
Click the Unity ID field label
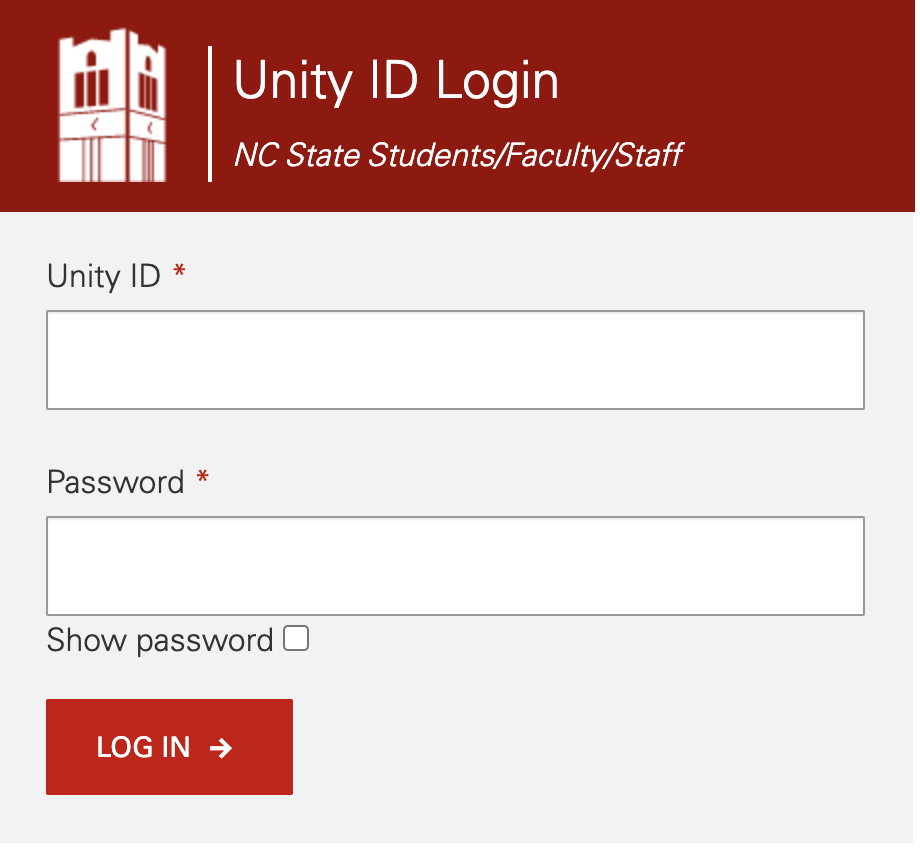tap(103, 276)
